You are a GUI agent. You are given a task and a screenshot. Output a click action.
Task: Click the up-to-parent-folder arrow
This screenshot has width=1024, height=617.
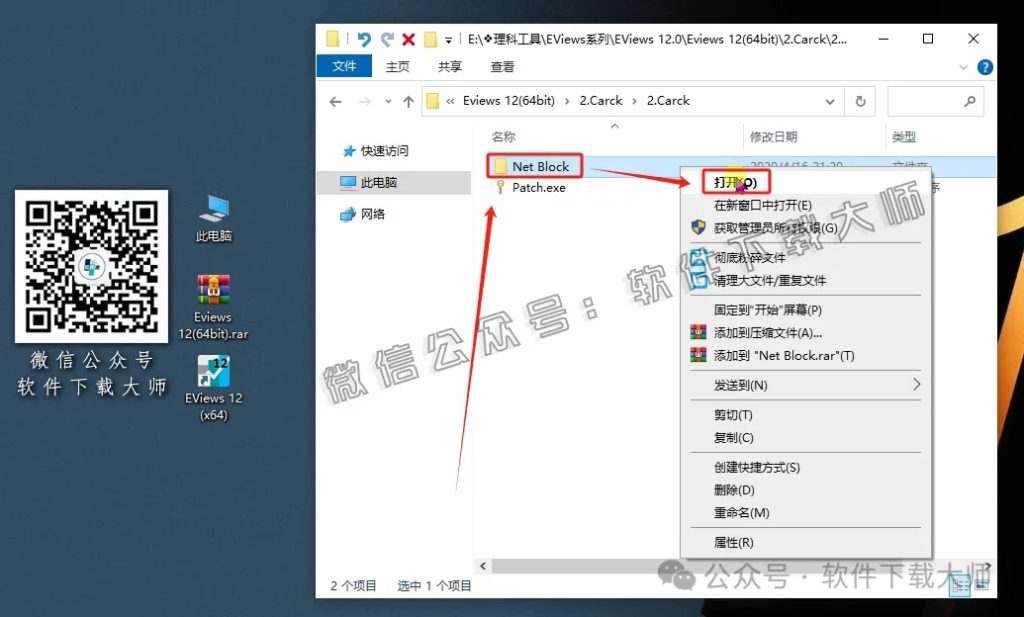(x=410, y=101)
